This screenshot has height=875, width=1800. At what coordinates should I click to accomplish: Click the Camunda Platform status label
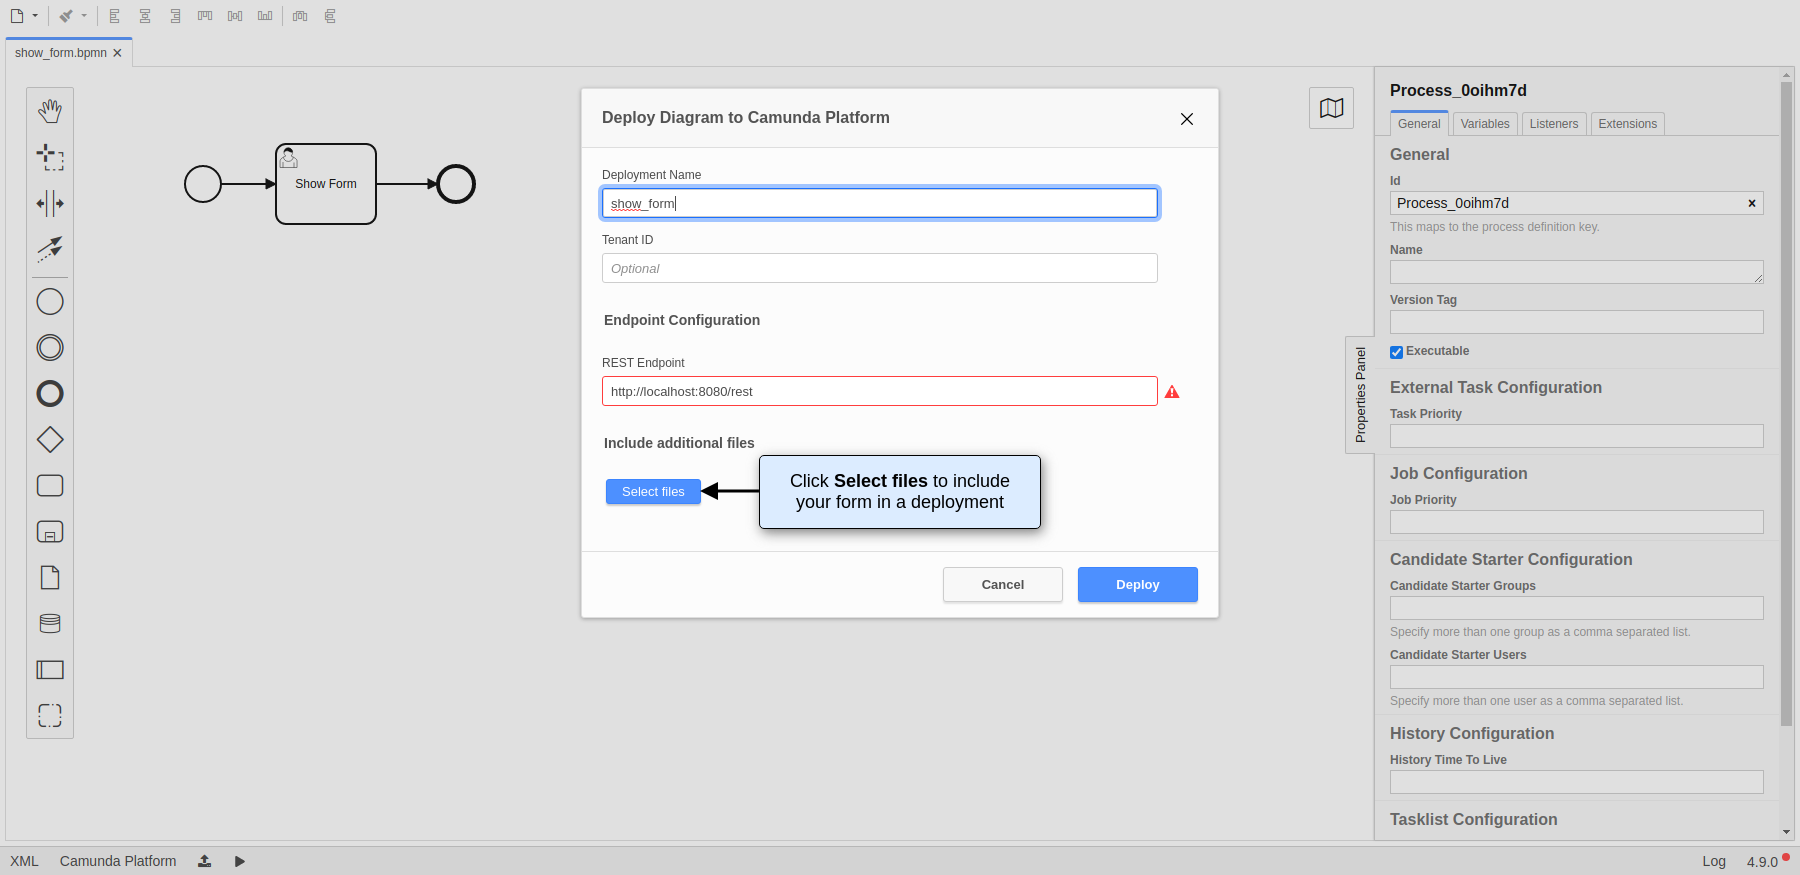[118, 861]
